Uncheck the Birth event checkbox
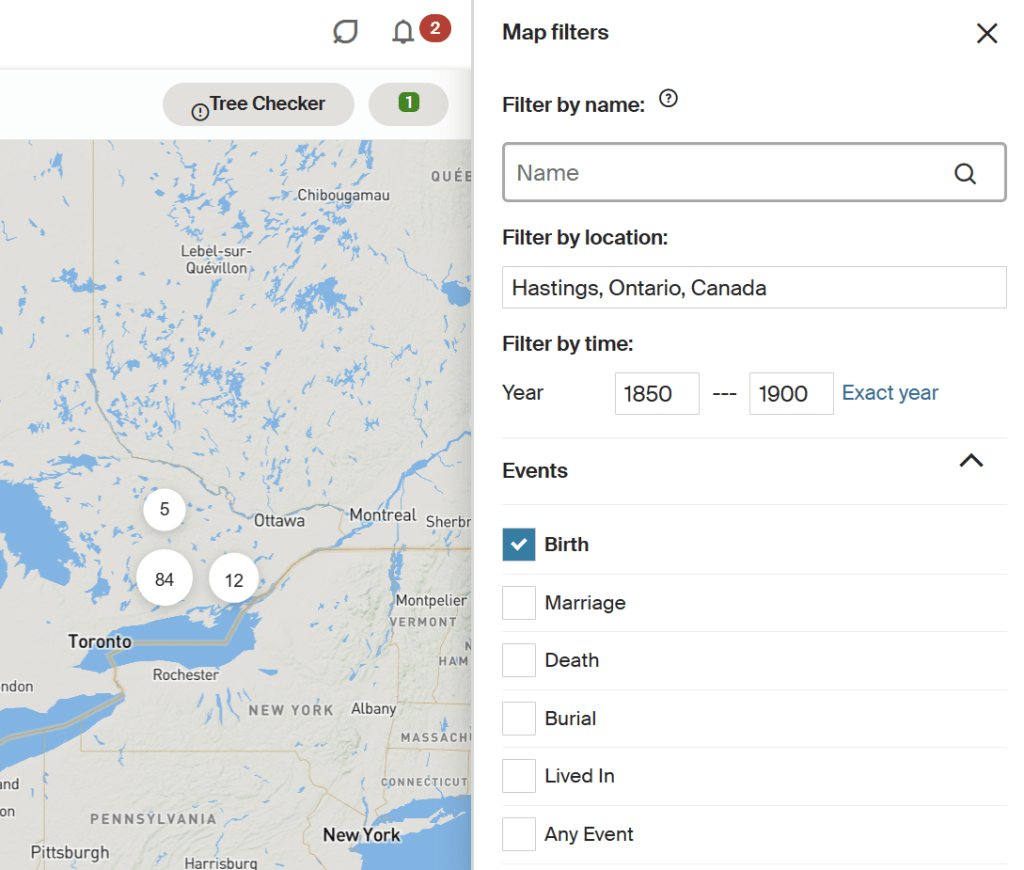 519,545
